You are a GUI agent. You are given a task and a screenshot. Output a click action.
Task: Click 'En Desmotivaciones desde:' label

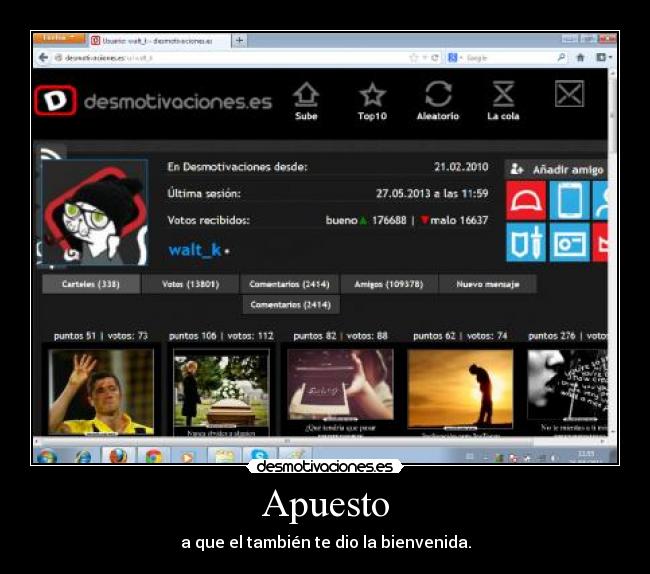click(238, 167)
